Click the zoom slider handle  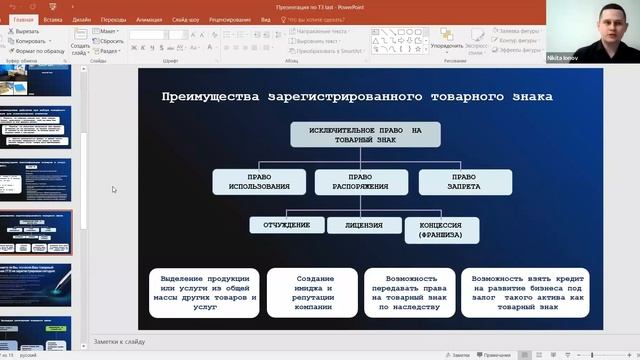(592, 355)
